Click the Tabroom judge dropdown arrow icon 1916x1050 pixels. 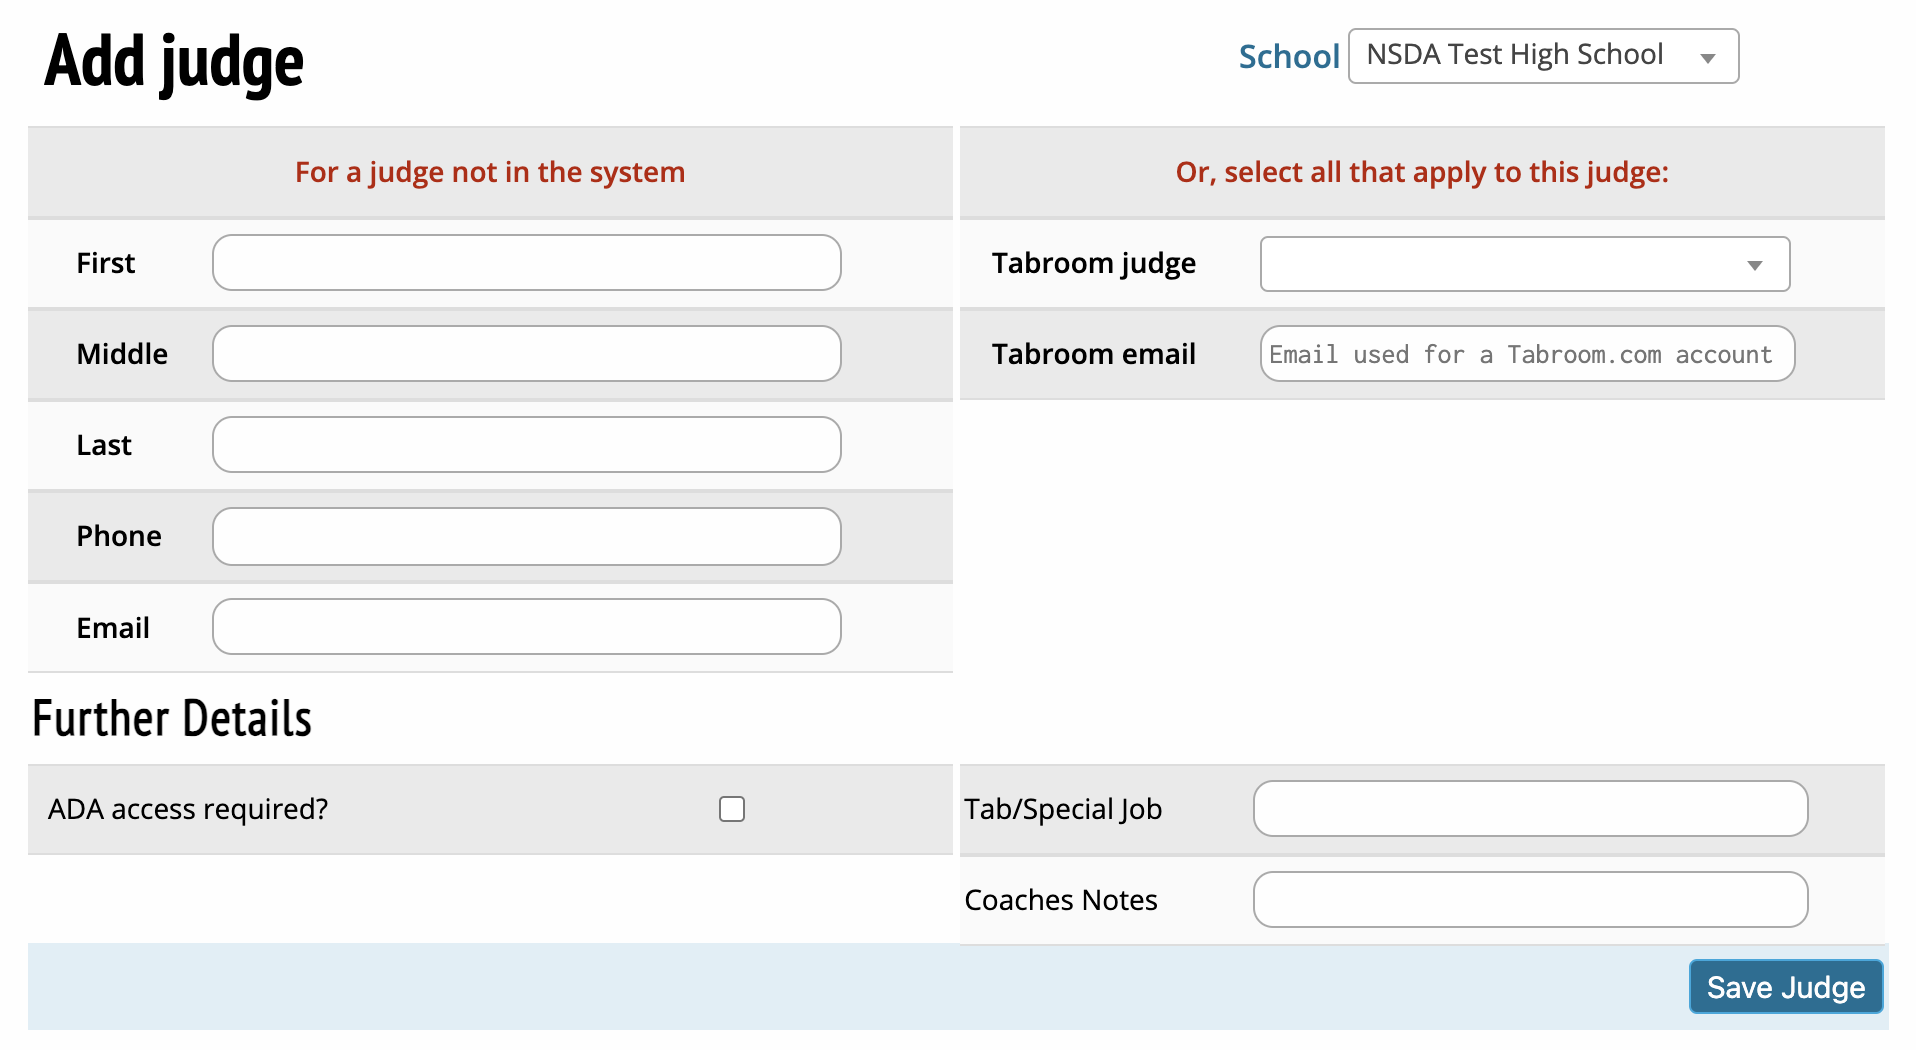point(1754,265)
